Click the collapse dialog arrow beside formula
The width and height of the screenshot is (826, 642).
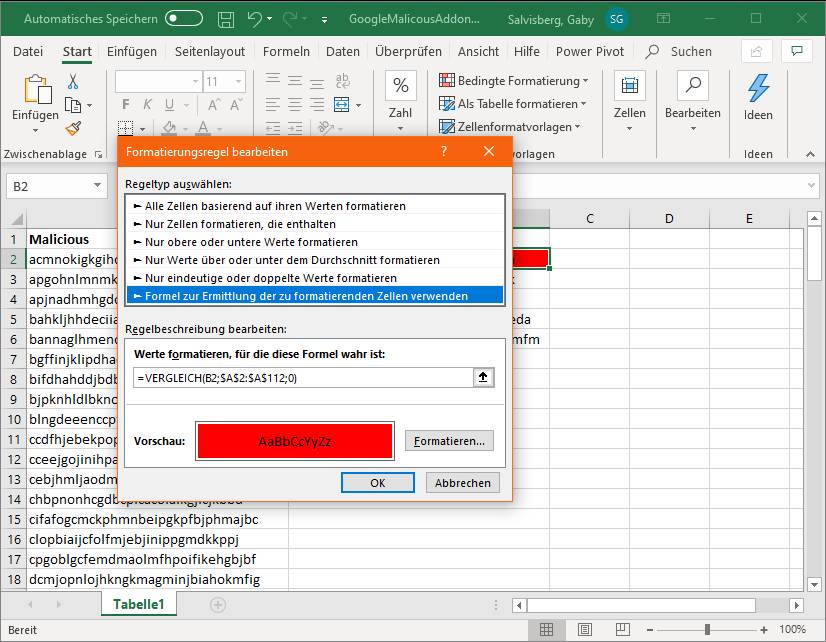[x=484, y=377]
